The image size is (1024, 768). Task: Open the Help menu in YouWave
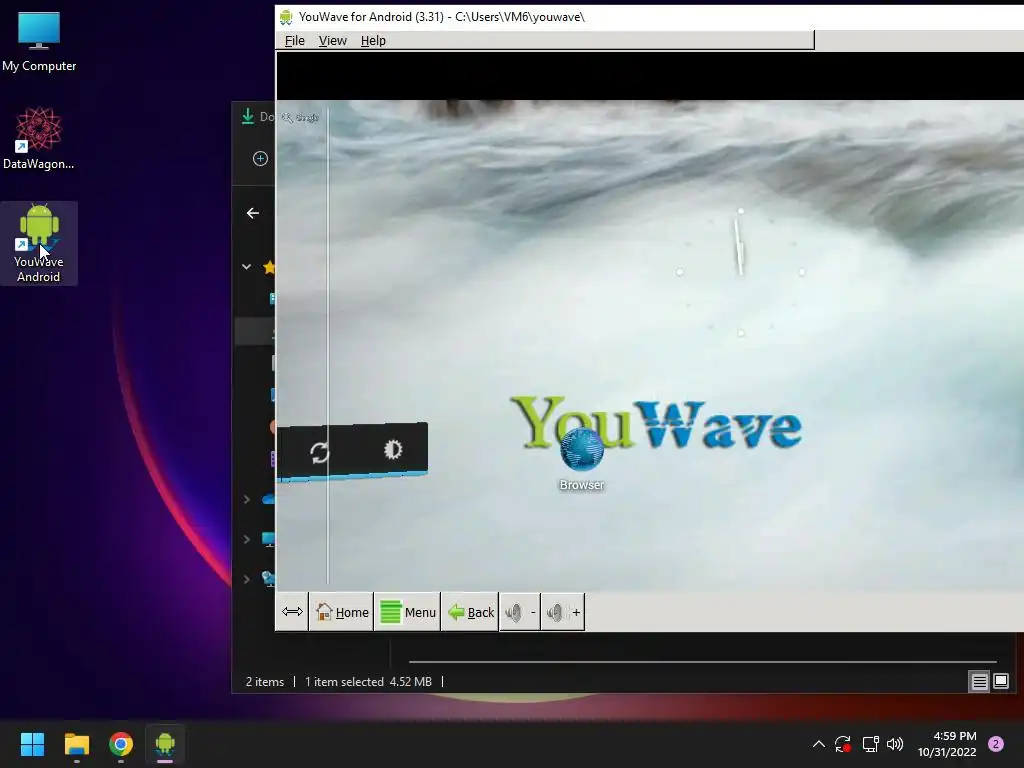tap(373, 40)
